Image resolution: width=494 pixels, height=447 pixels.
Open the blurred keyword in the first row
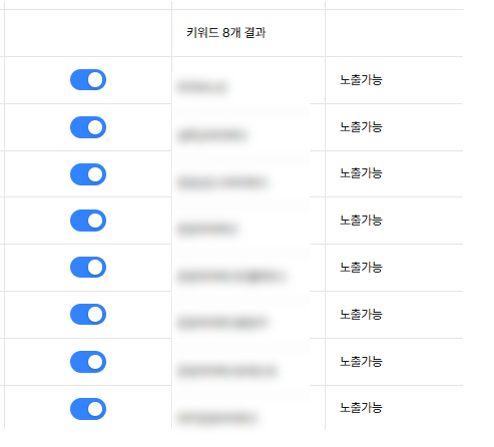pos(203,87)
